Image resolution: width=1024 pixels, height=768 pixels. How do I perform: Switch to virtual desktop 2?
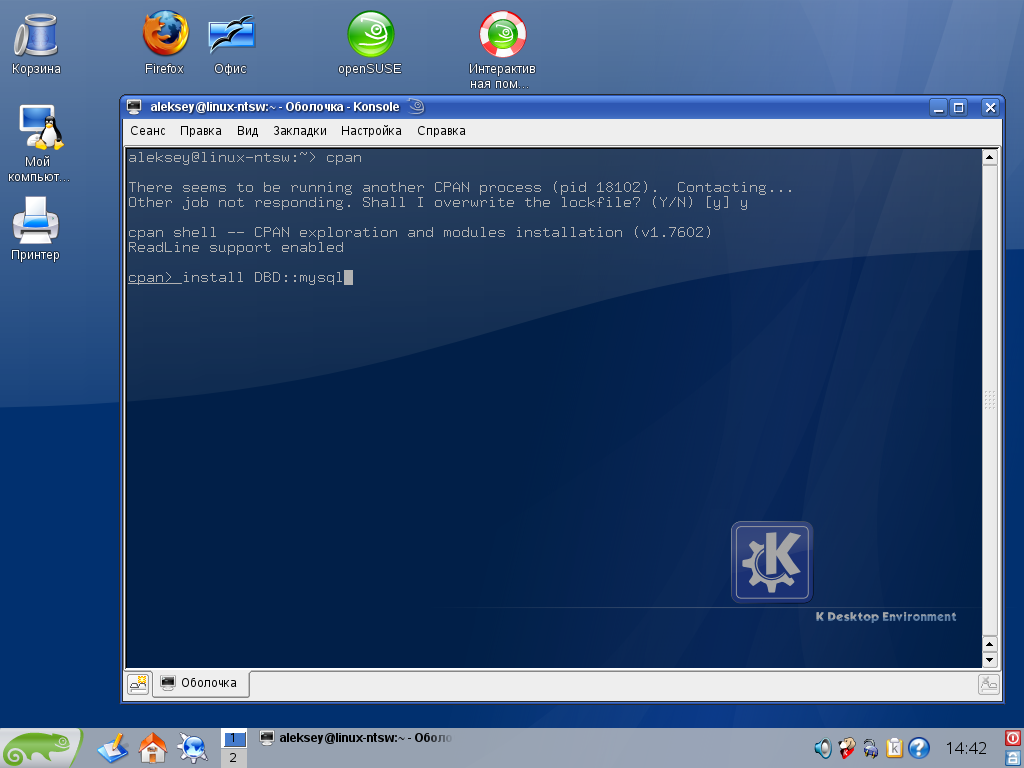(233, 758)
